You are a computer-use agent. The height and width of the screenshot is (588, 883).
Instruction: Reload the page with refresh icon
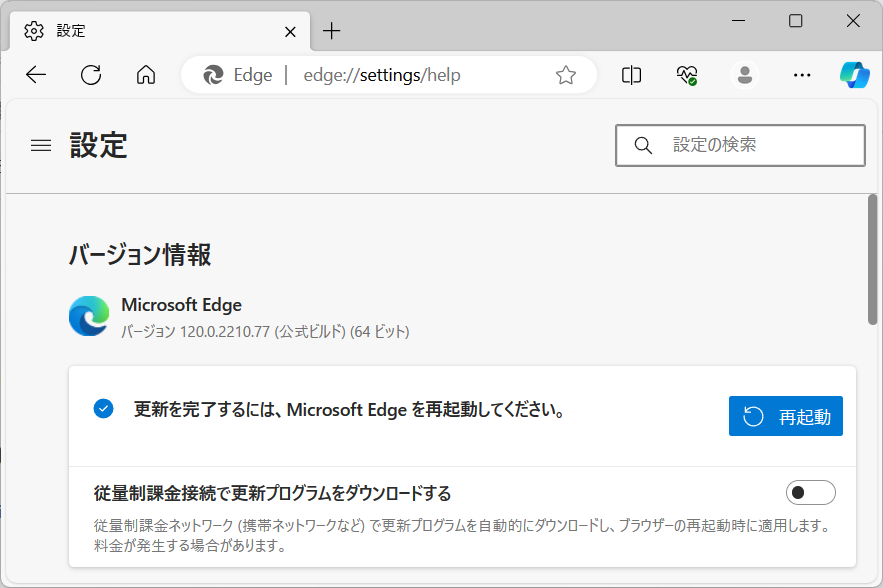(91, 74)
